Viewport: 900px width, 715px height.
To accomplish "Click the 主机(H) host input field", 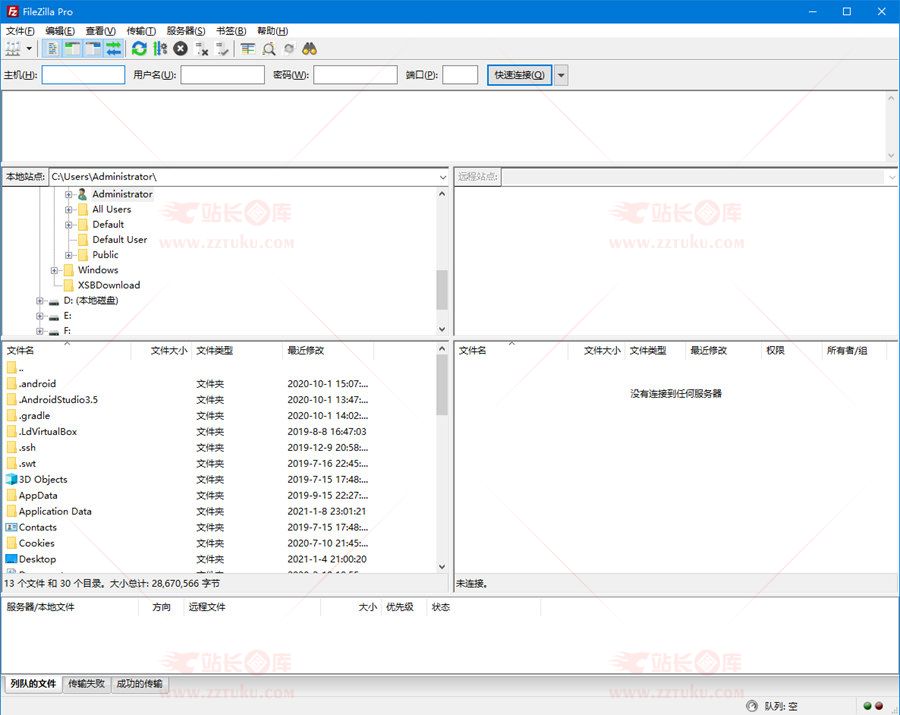I will pos(83,75).
